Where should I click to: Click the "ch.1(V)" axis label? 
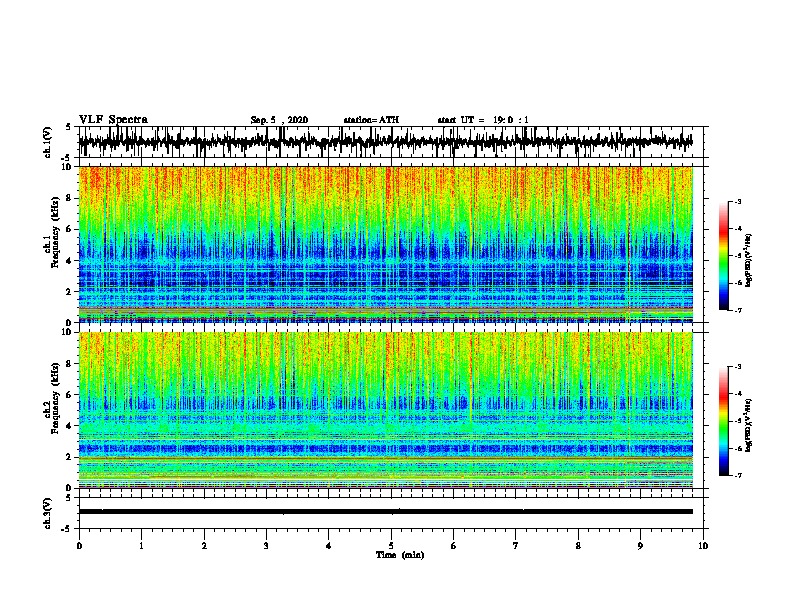pyautogui.click(x=47, y=142)
